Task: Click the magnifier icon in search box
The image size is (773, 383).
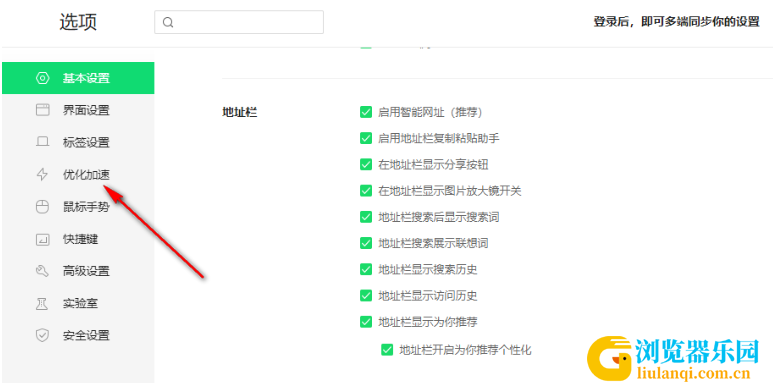Action: pyautogui.click(x=168, y=22)
